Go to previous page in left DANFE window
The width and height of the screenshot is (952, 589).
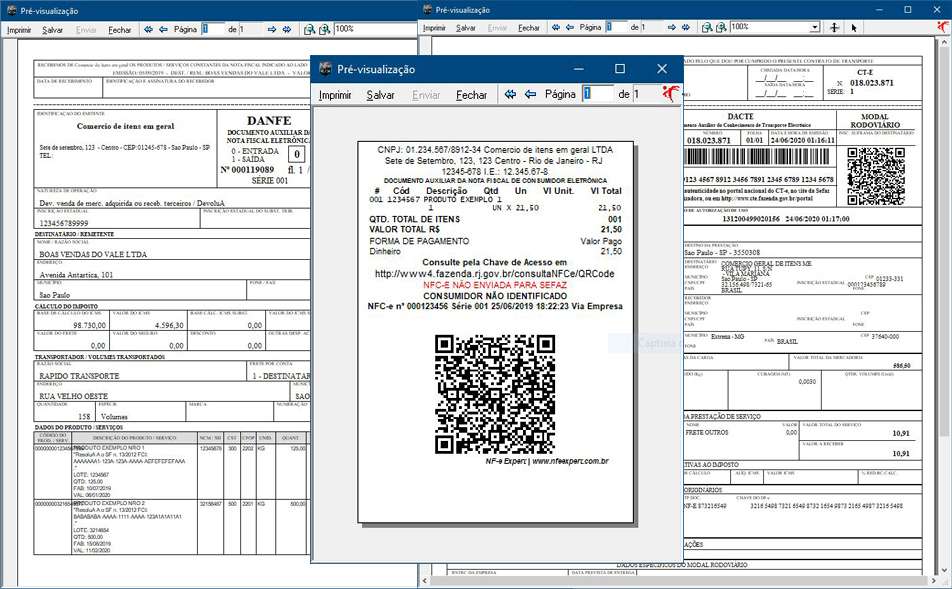point(163,29)
